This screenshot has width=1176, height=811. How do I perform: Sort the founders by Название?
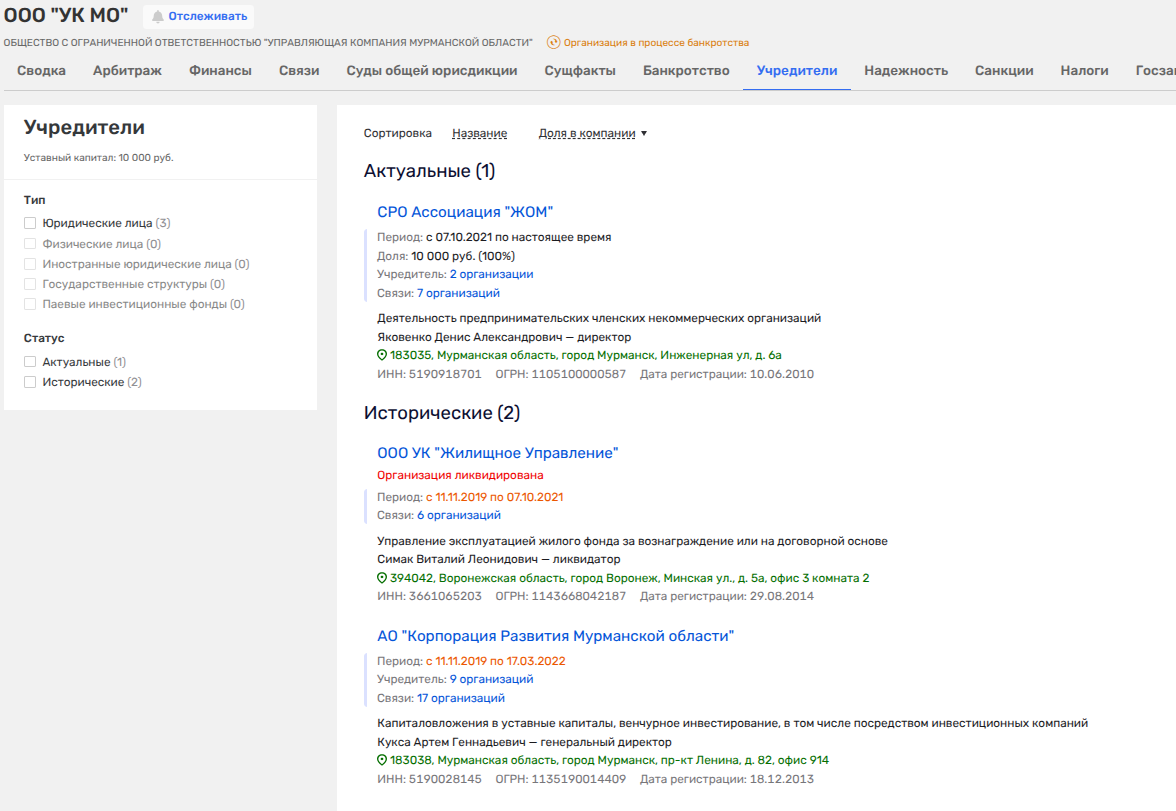coord(479,133)
